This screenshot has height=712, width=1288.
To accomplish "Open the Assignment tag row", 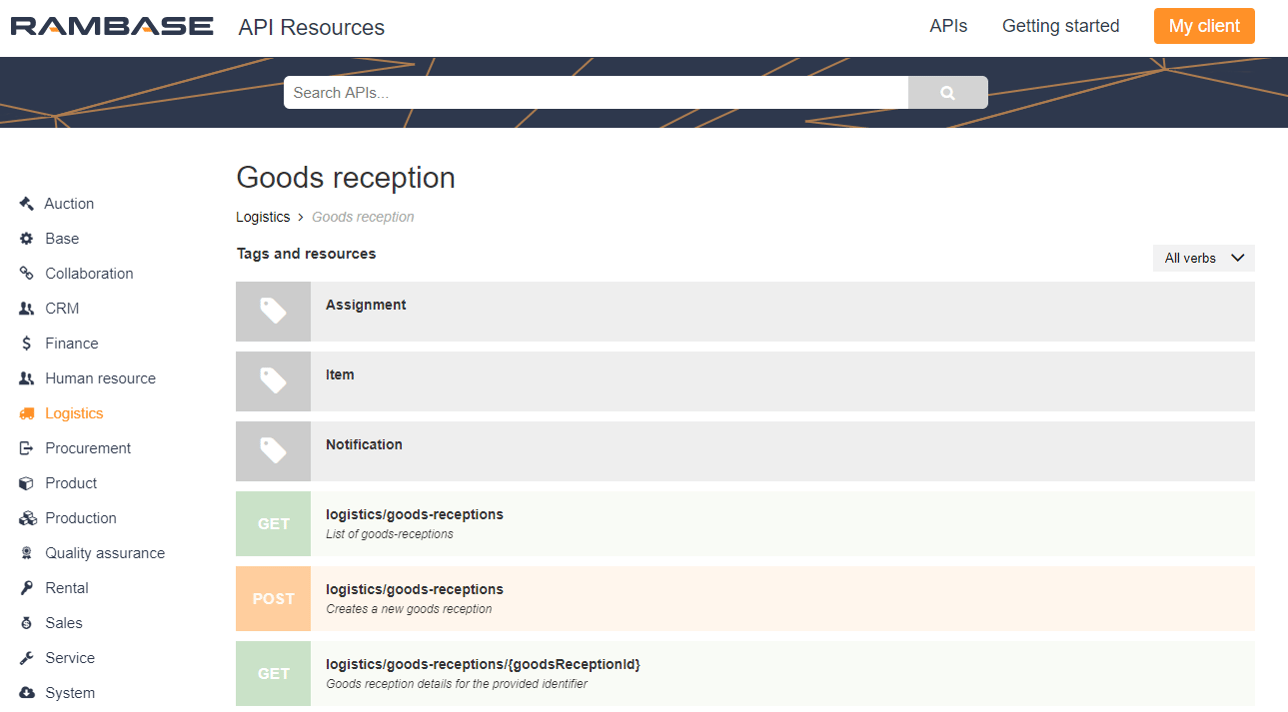I will [745, 311].
